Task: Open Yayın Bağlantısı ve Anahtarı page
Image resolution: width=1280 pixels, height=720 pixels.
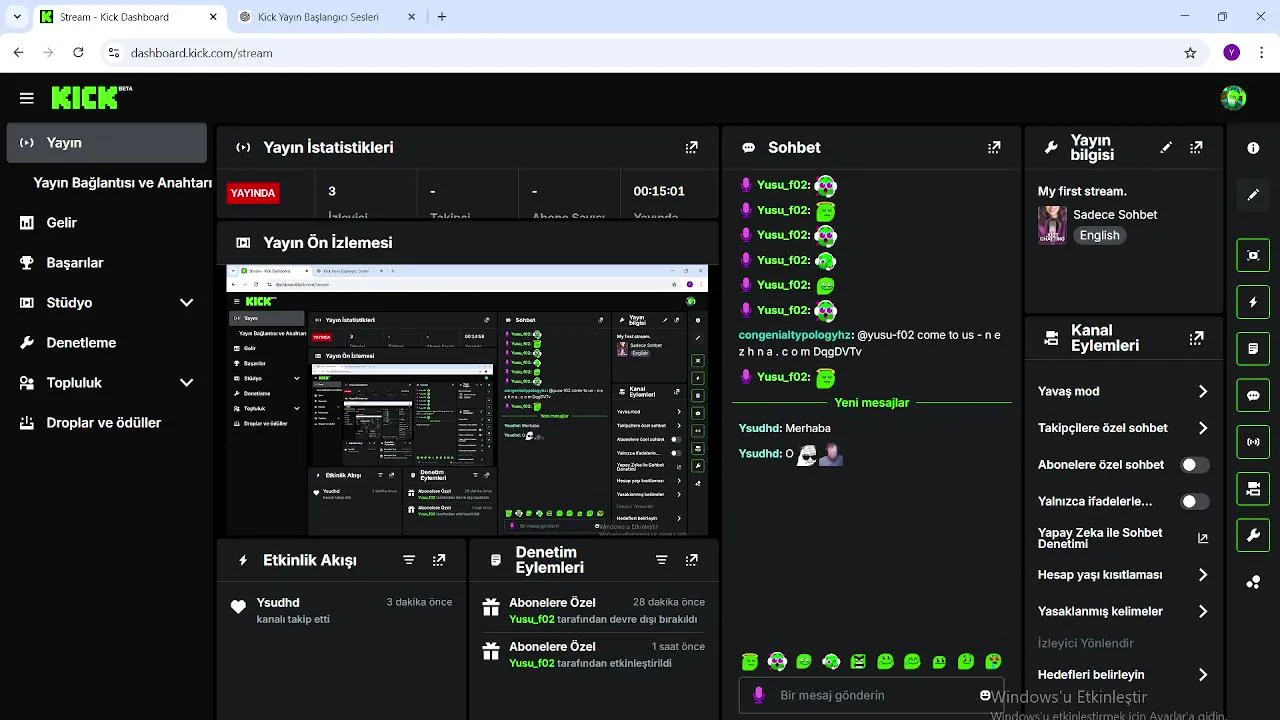Action: point(122,183)
